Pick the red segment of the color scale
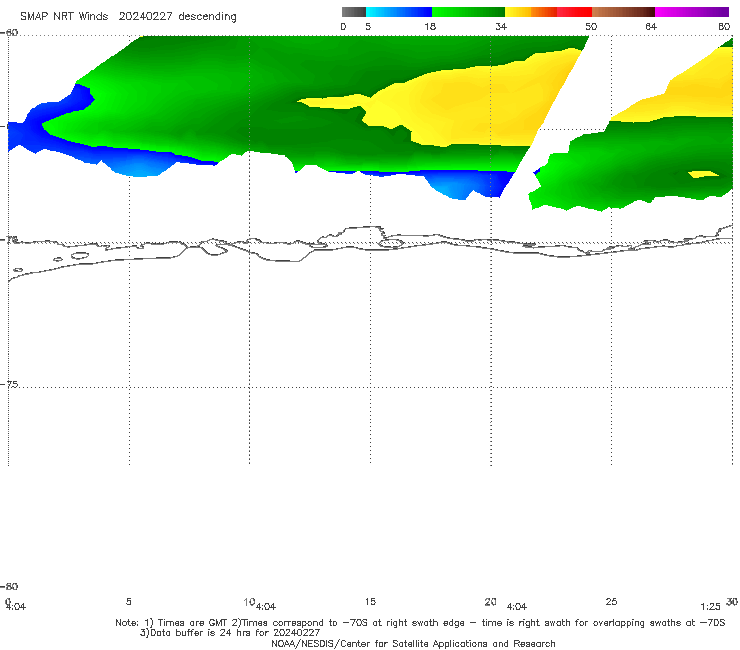 [574, 12]
